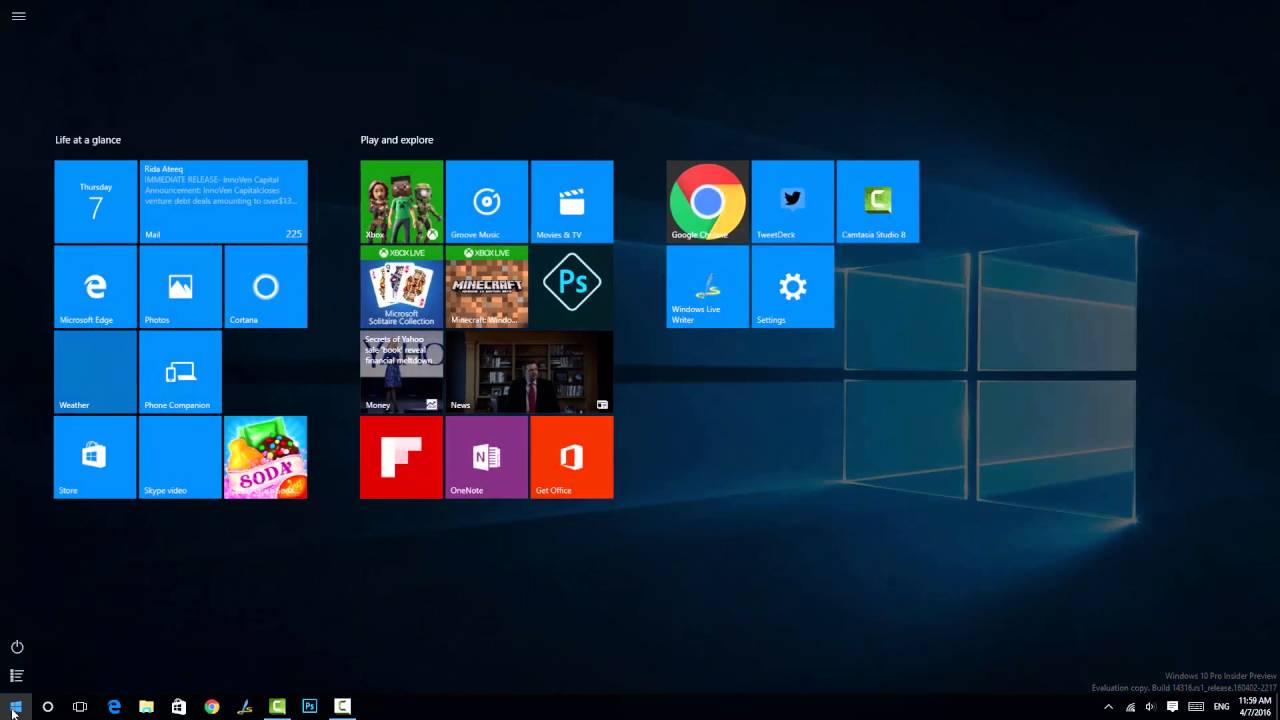Viewport: 1280px width, 720px height.
Task: Open Action Center notifications icon
Action: [x=1172, y=707]
